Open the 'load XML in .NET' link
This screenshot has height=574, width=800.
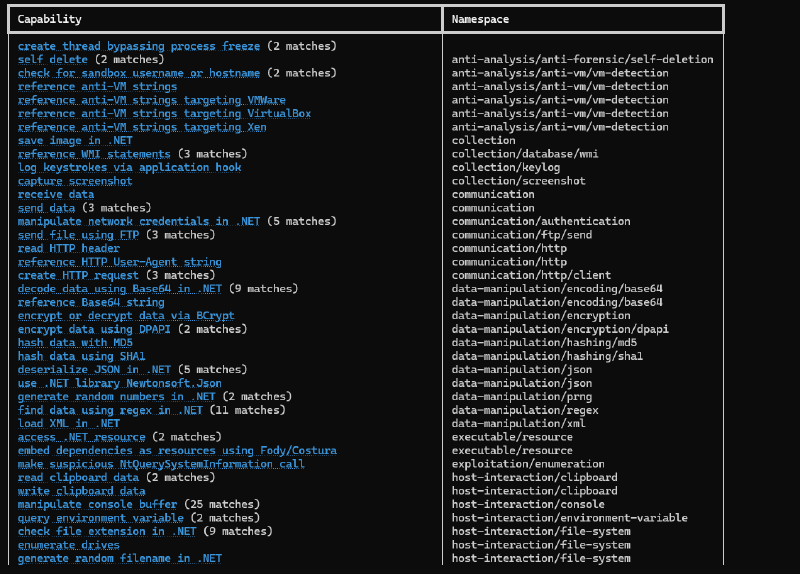point(69,424)
